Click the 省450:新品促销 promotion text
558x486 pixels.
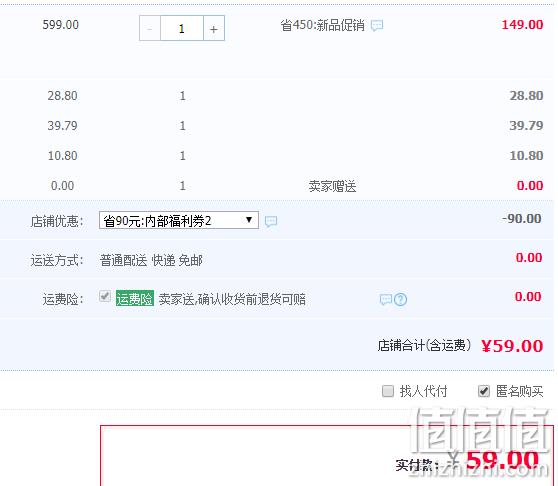point(322,26)
